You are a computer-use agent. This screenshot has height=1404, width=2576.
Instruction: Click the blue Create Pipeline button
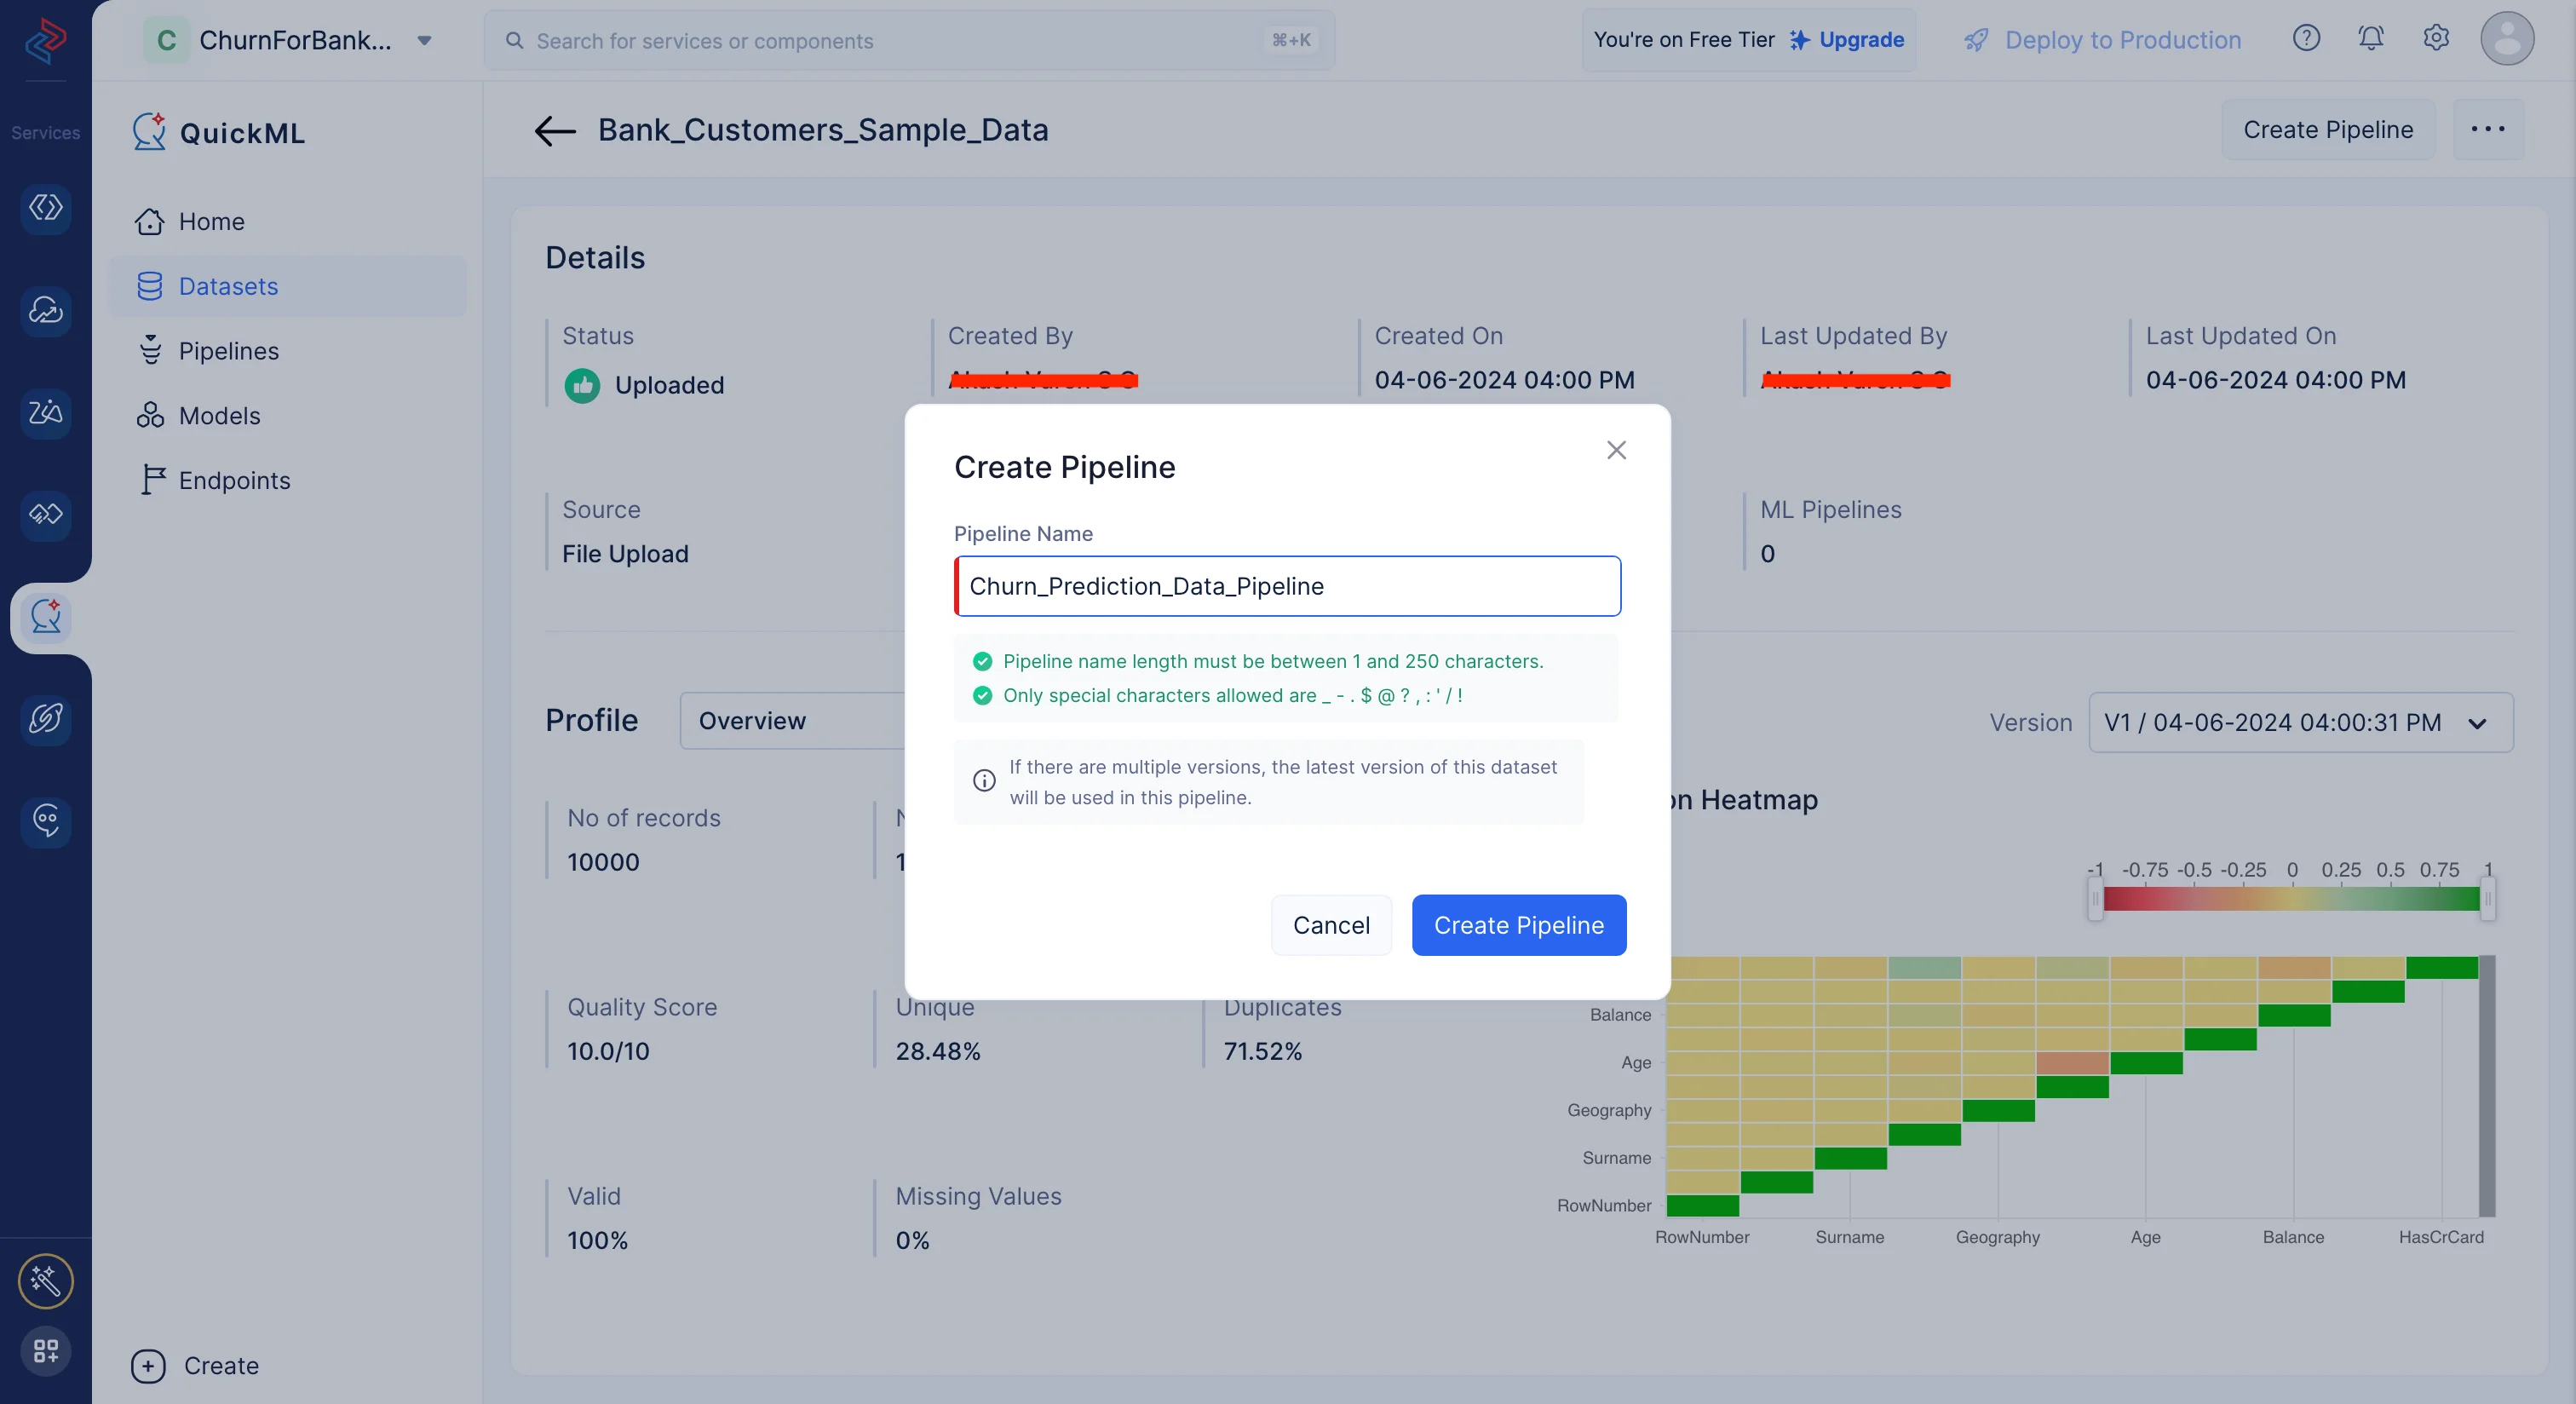point(1518,925)
